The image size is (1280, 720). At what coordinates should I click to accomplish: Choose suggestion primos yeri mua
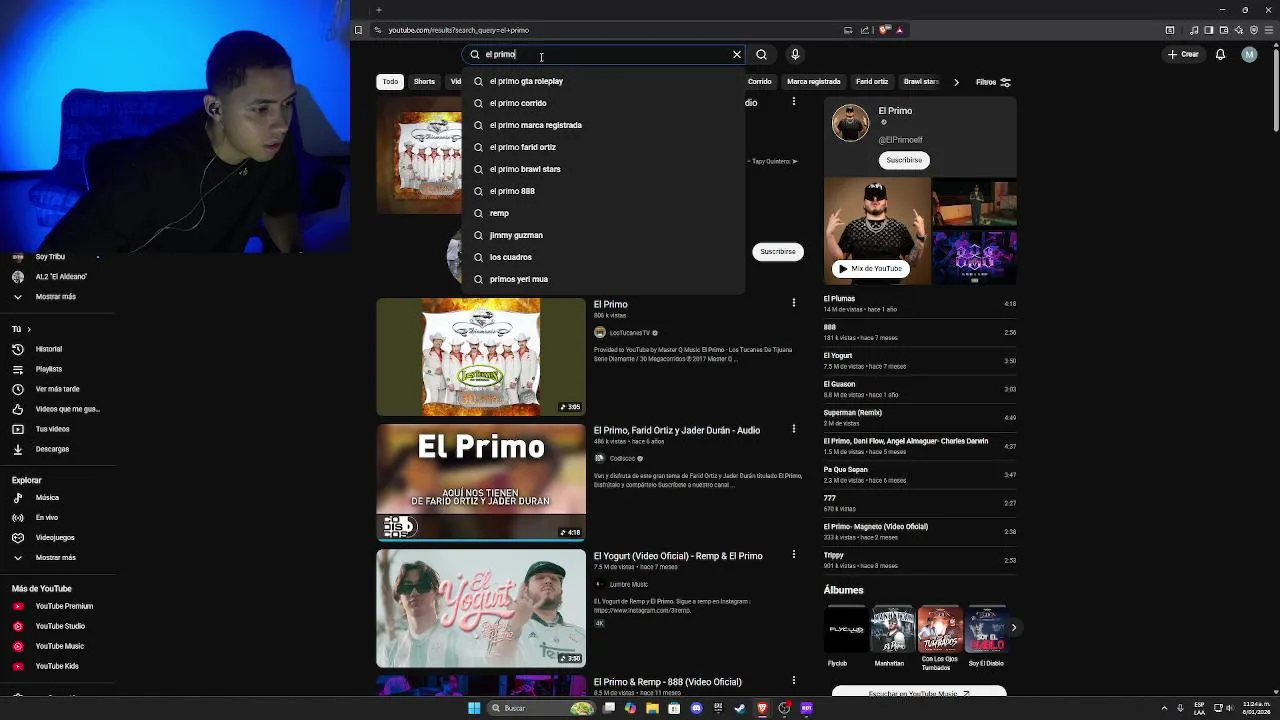coord(603,279)
